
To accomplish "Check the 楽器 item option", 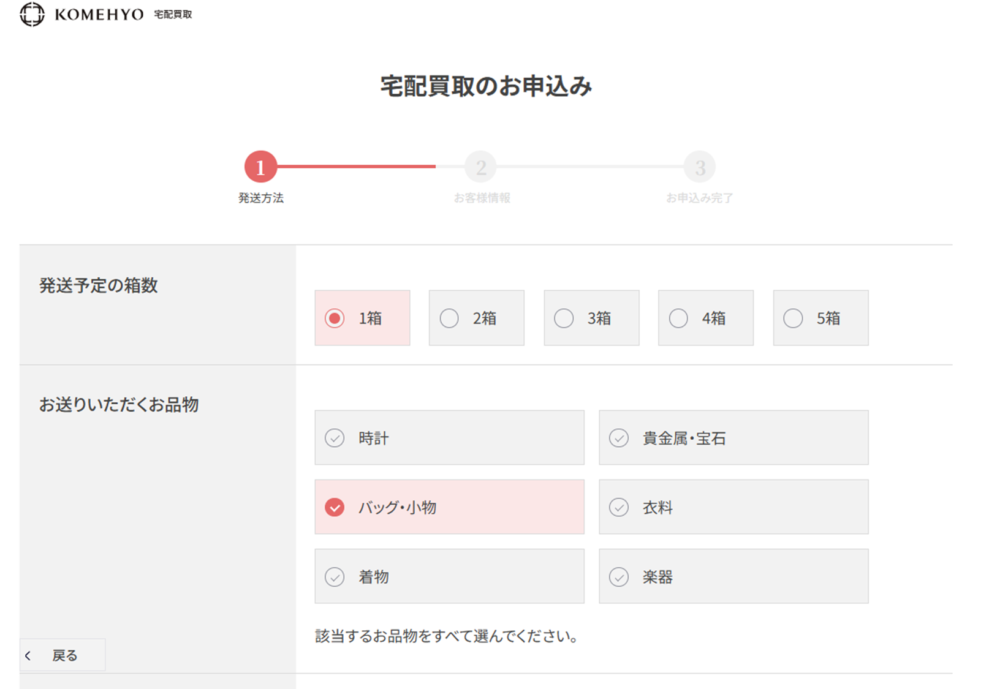I will pos(733,576).
